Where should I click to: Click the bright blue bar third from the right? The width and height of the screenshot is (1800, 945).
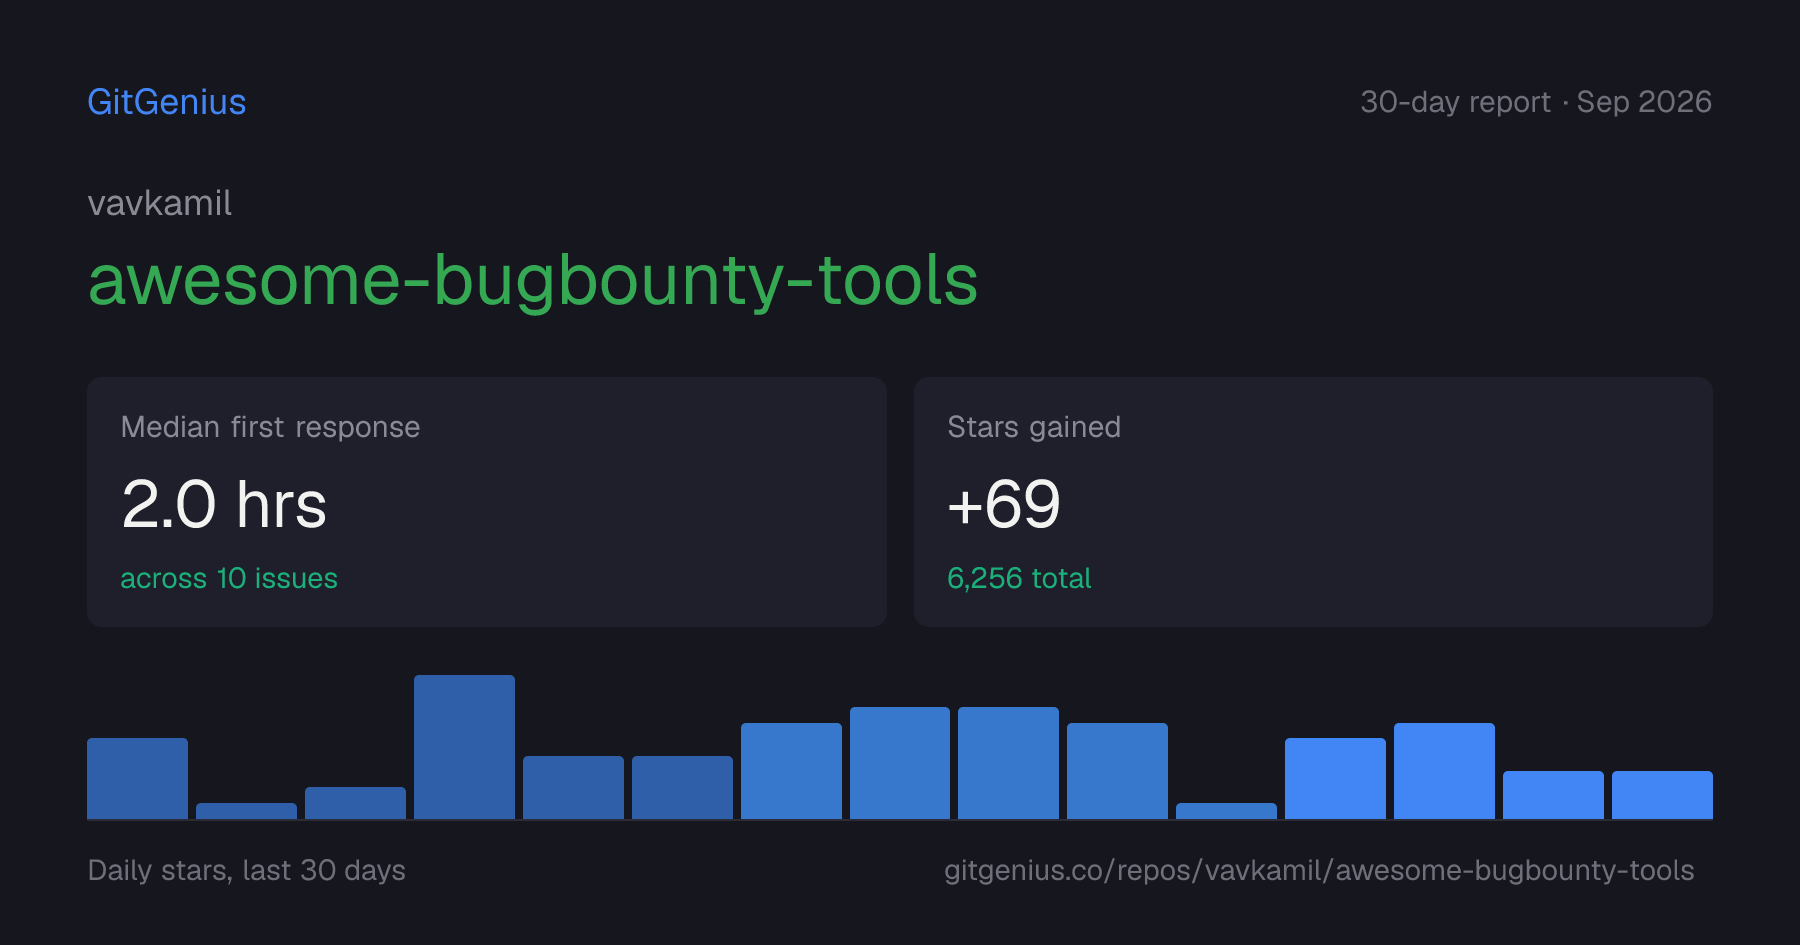pyautogui.click(x=1444, y=771)
